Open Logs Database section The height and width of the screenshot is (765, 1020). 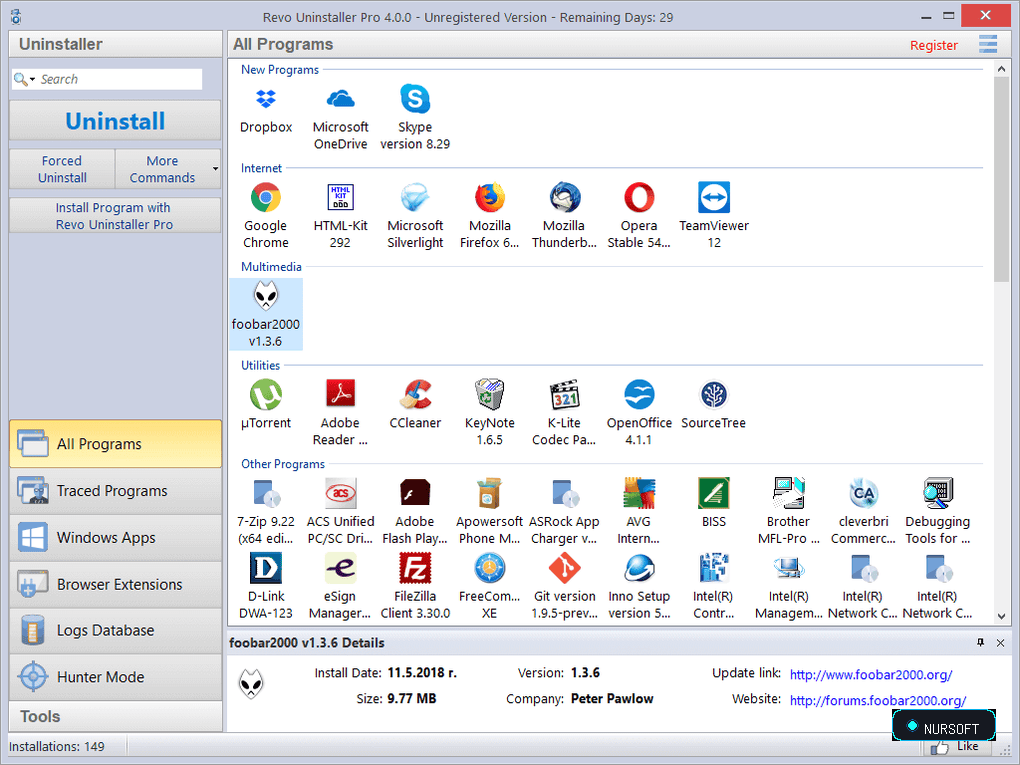(x=115, y=630)
